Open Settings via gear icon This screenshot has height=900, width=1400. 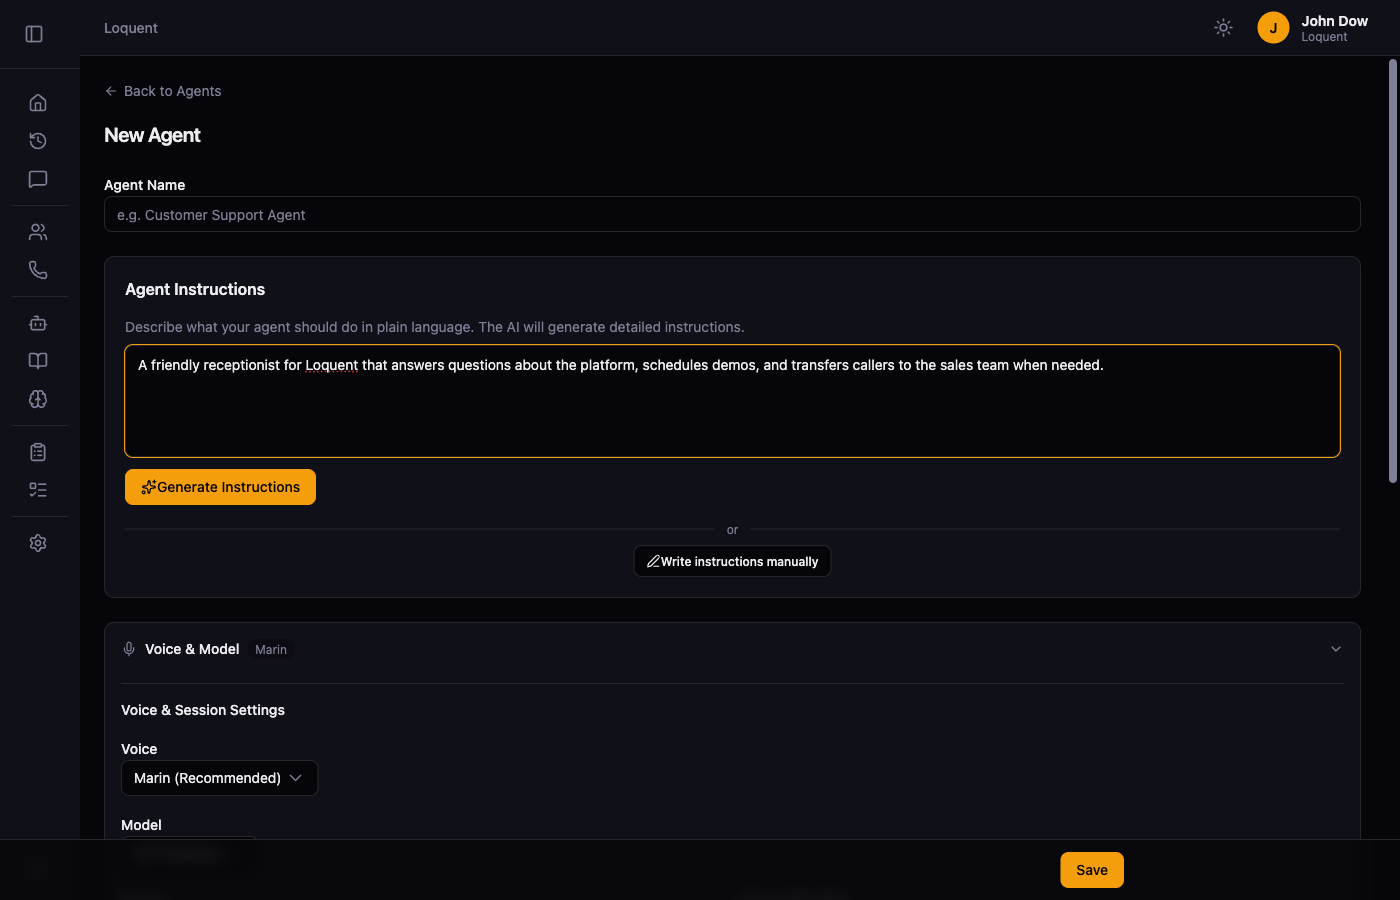(x=38, y=542)
